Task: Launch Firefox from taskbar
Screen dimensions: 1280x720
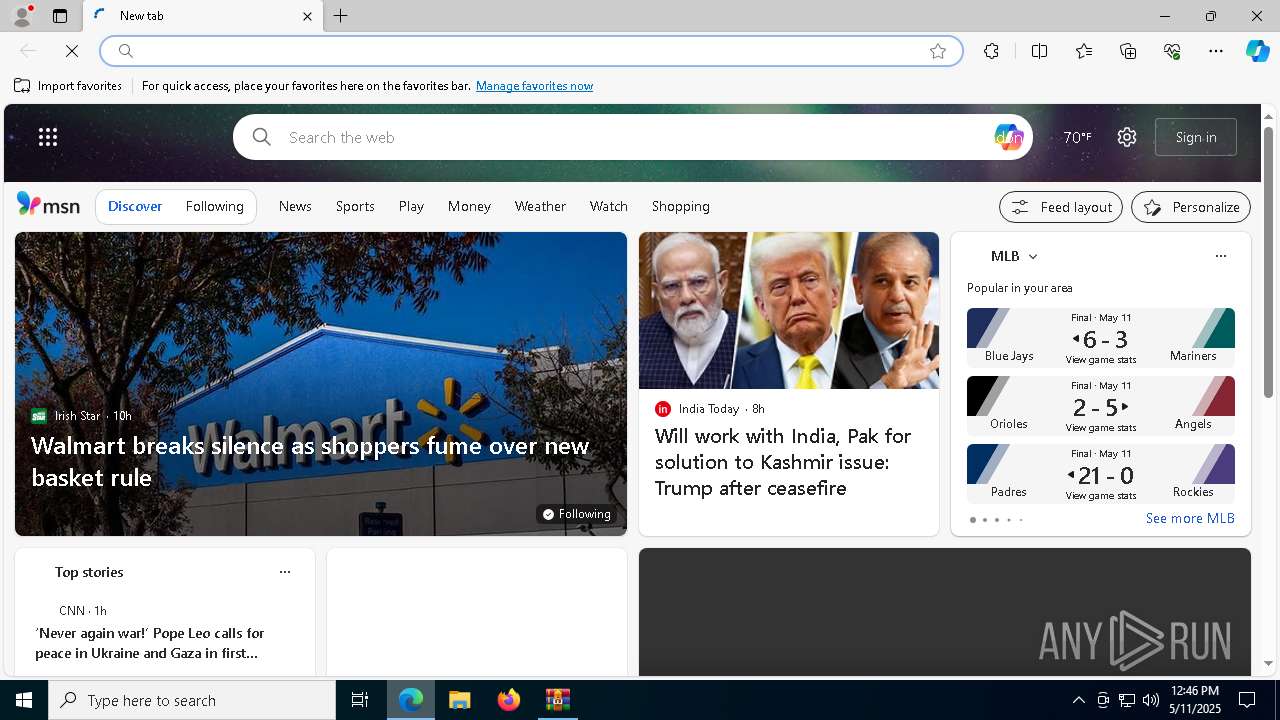Action: (508, 700)
